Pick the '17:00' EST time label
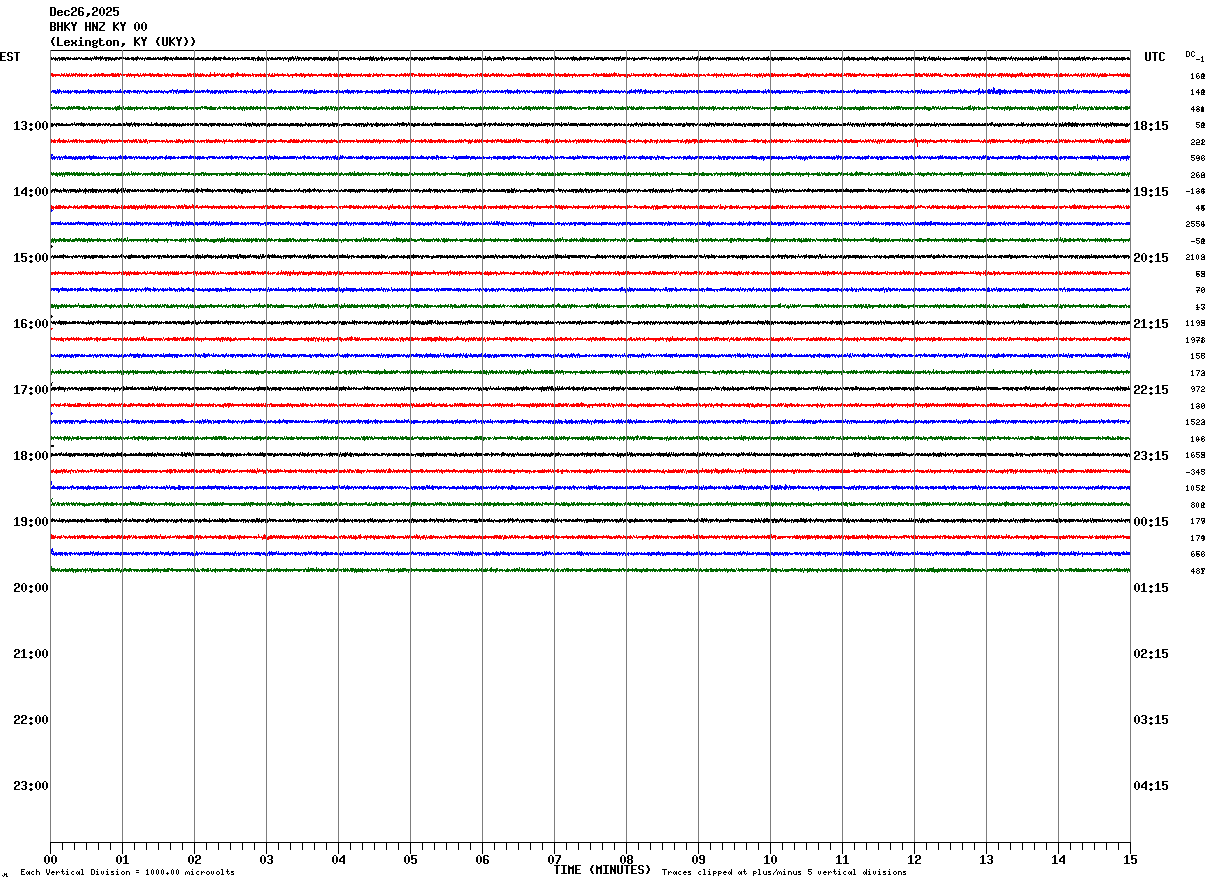Screen dimensions: 1210x886 (30, 390)
